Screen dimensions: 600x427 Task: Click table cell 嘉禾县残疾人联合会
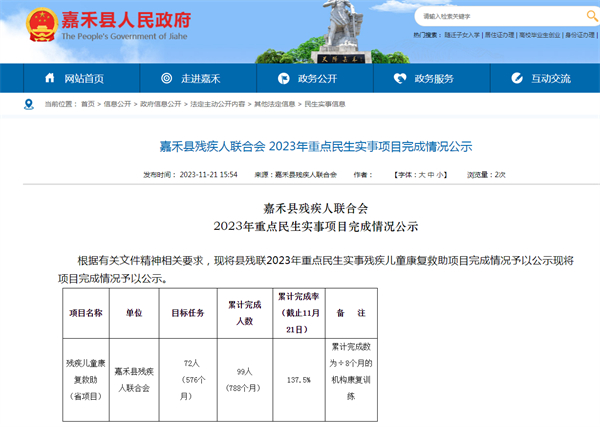(134, 380)
